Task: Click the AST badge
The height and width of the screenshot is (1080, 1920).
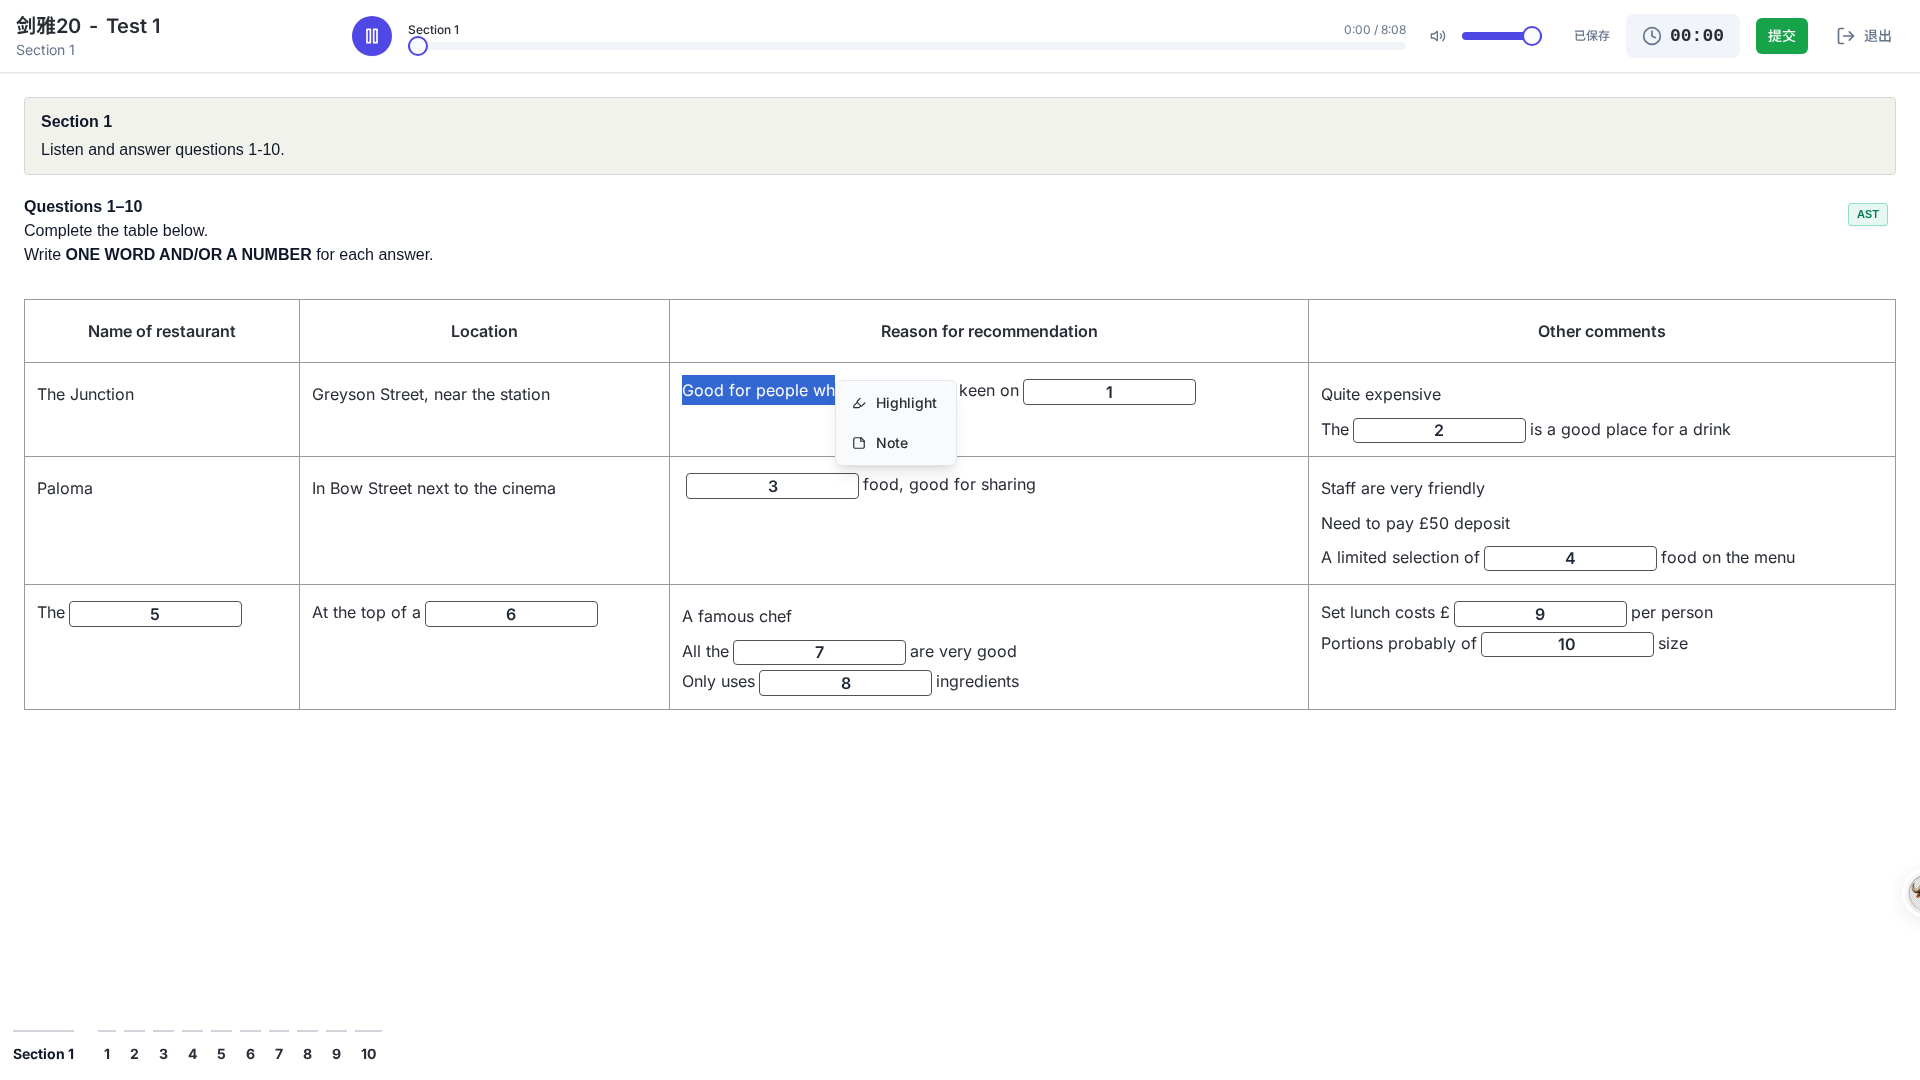Action: pyautogui.click(x=1867, y=214)
